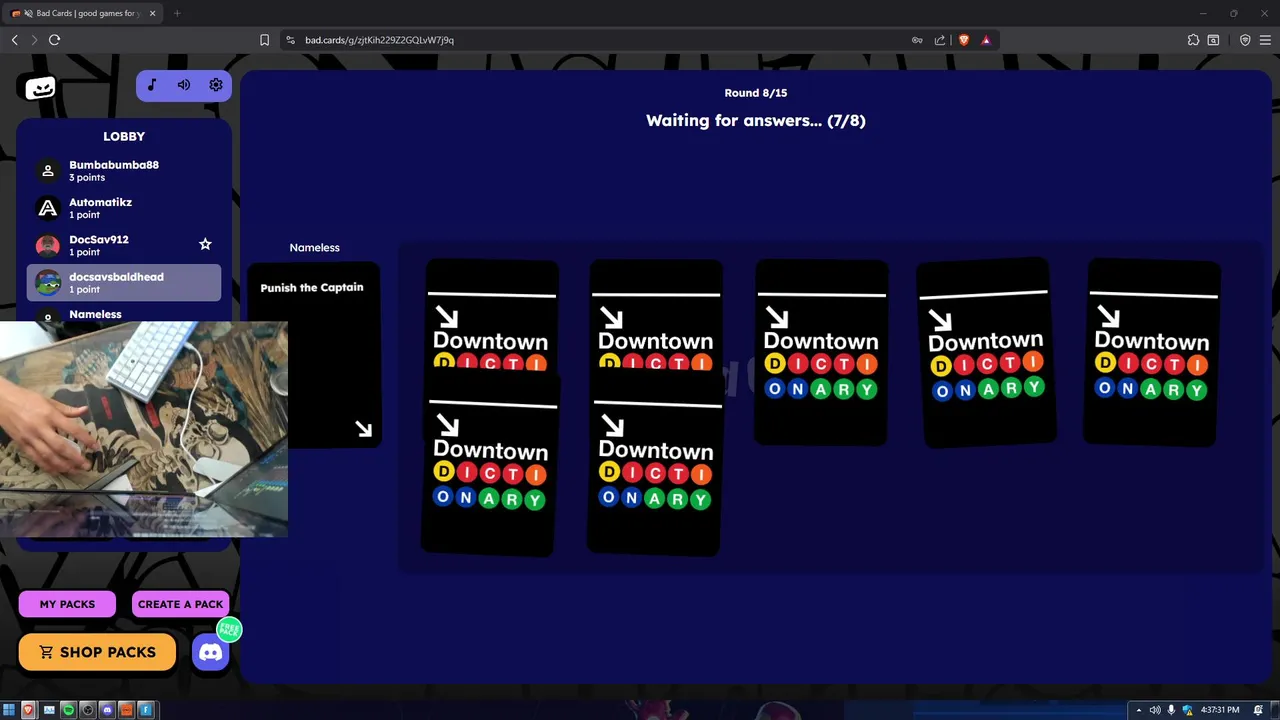Click Bumbabumba88's avatar icon

(48, 171)
